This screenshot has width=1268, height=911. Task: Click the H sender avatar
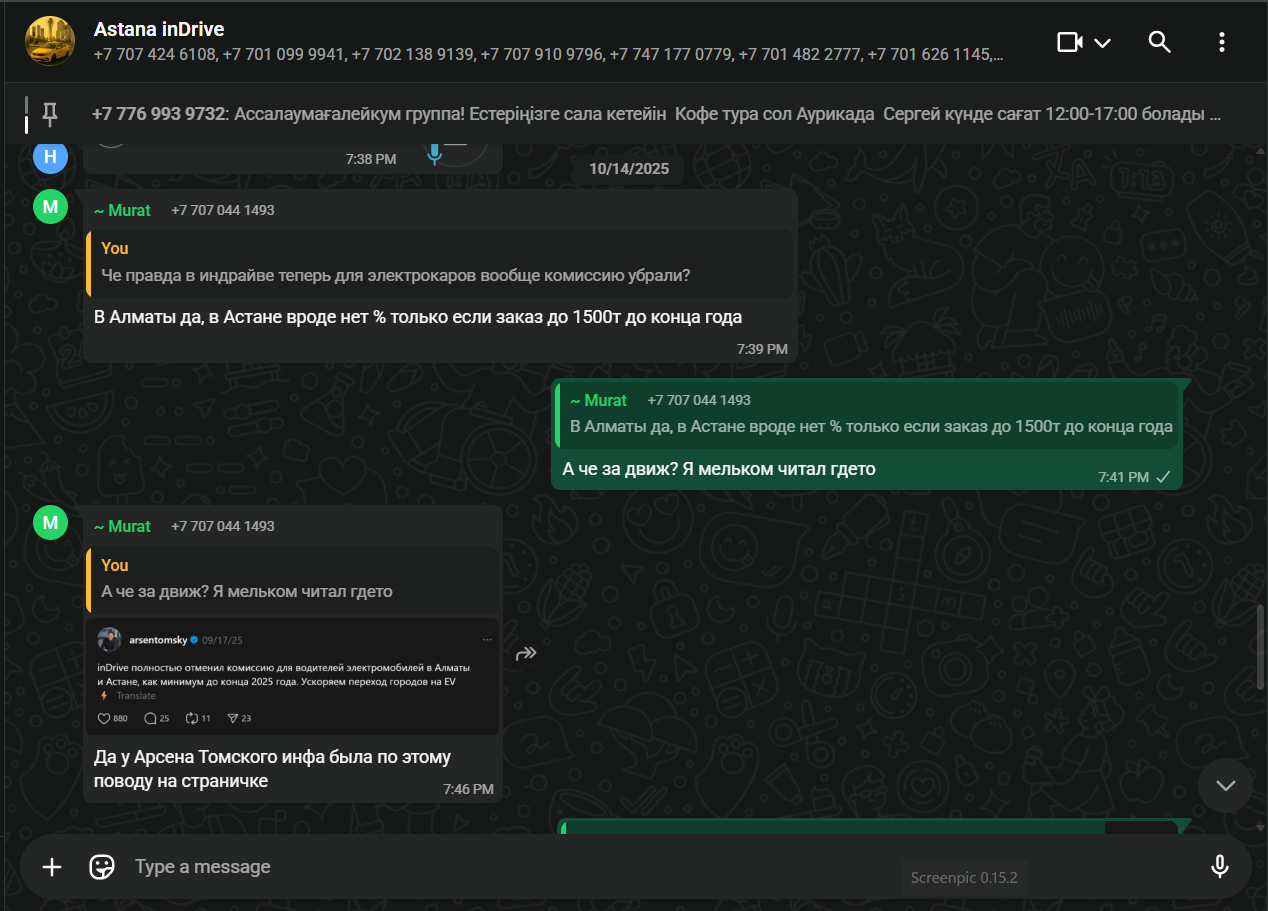[x=50, y=156]
